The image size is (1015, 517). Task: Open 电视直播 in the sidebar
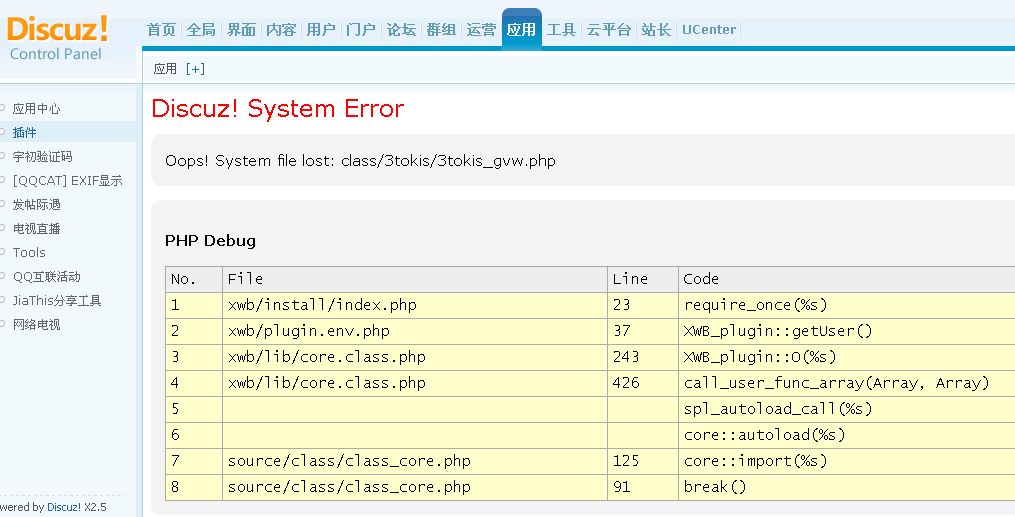36,228
